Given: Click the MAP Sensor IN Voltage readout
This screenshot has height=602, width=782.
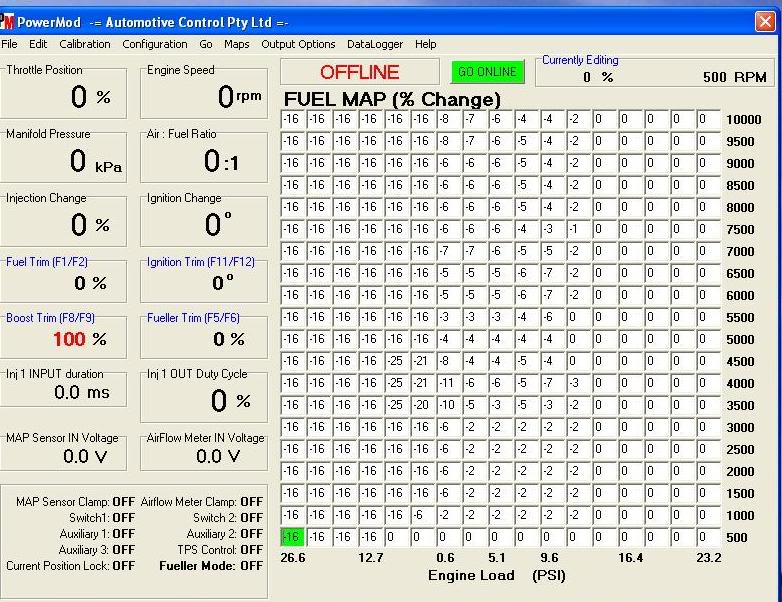Looking at the screenshot, I should pyautogui.click(x=85, y=456).
